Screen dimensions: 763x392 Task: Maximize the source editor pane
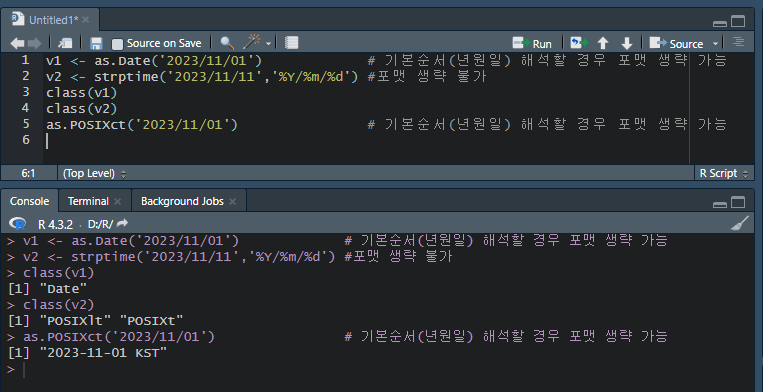738,21
